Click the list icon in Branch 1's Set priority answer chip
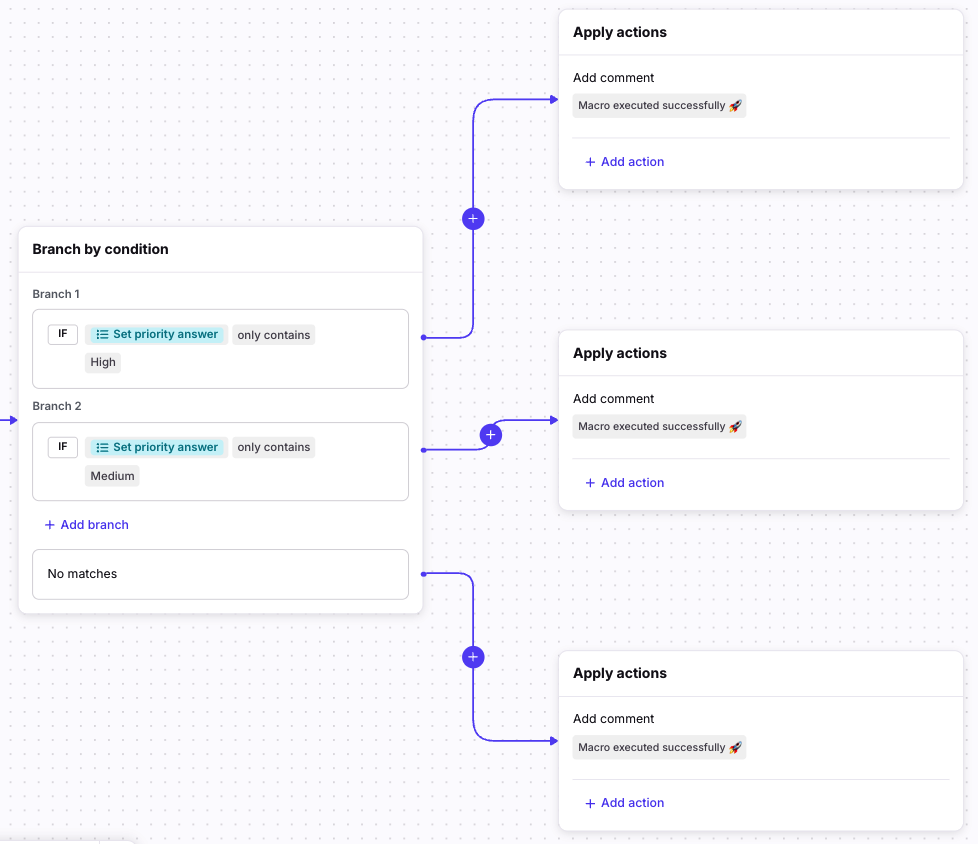The image size is (978, 844). (102, 335)
